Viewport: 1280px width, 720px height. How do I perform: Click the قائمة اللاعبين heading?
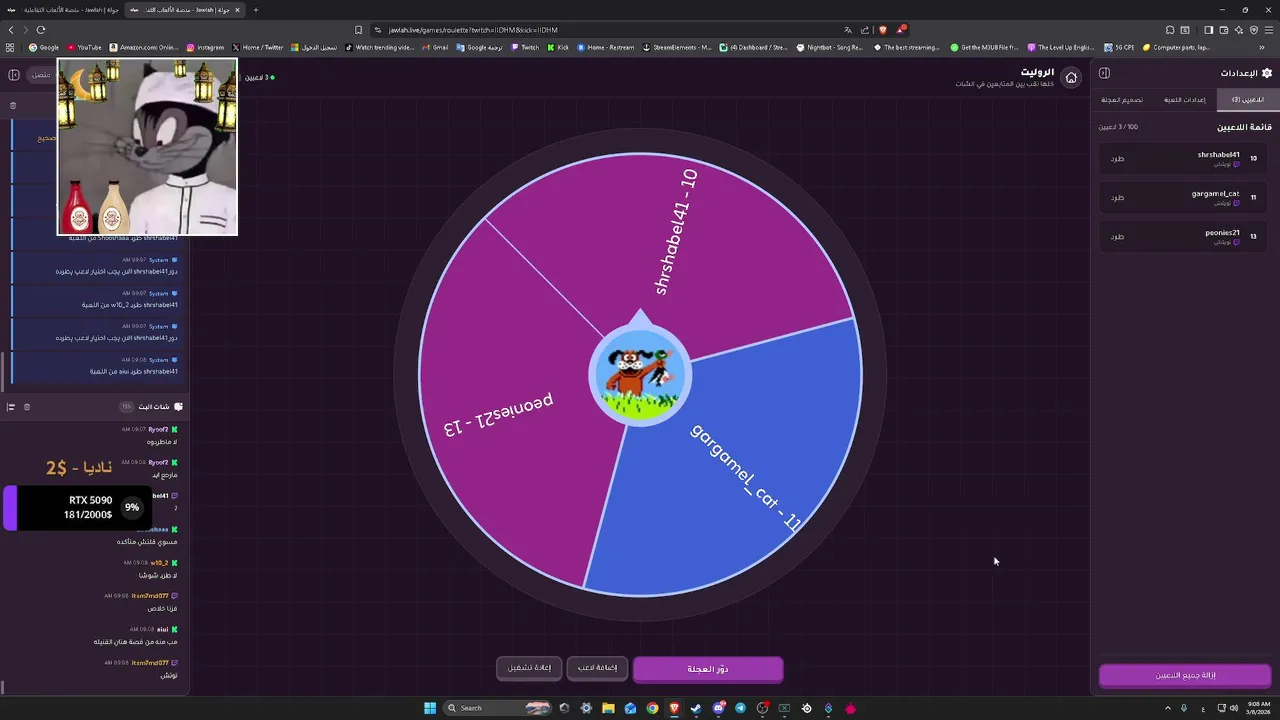tap(1244, 127)
